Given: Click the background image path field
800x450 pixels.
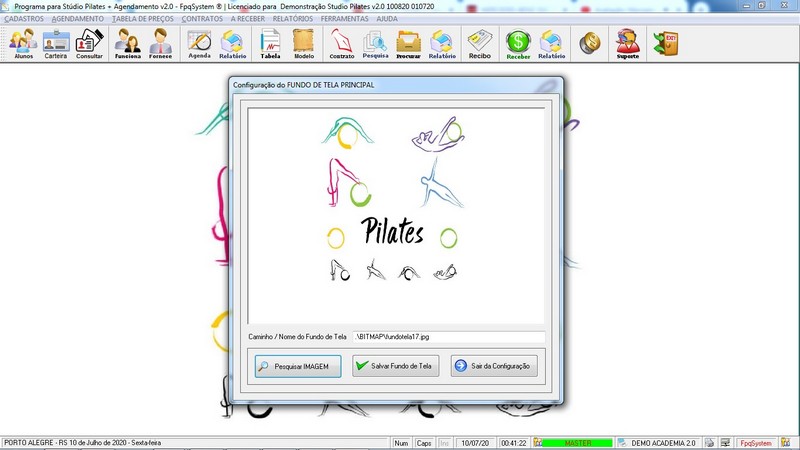Looking at the screenshot, I should (x=448, y=337).
